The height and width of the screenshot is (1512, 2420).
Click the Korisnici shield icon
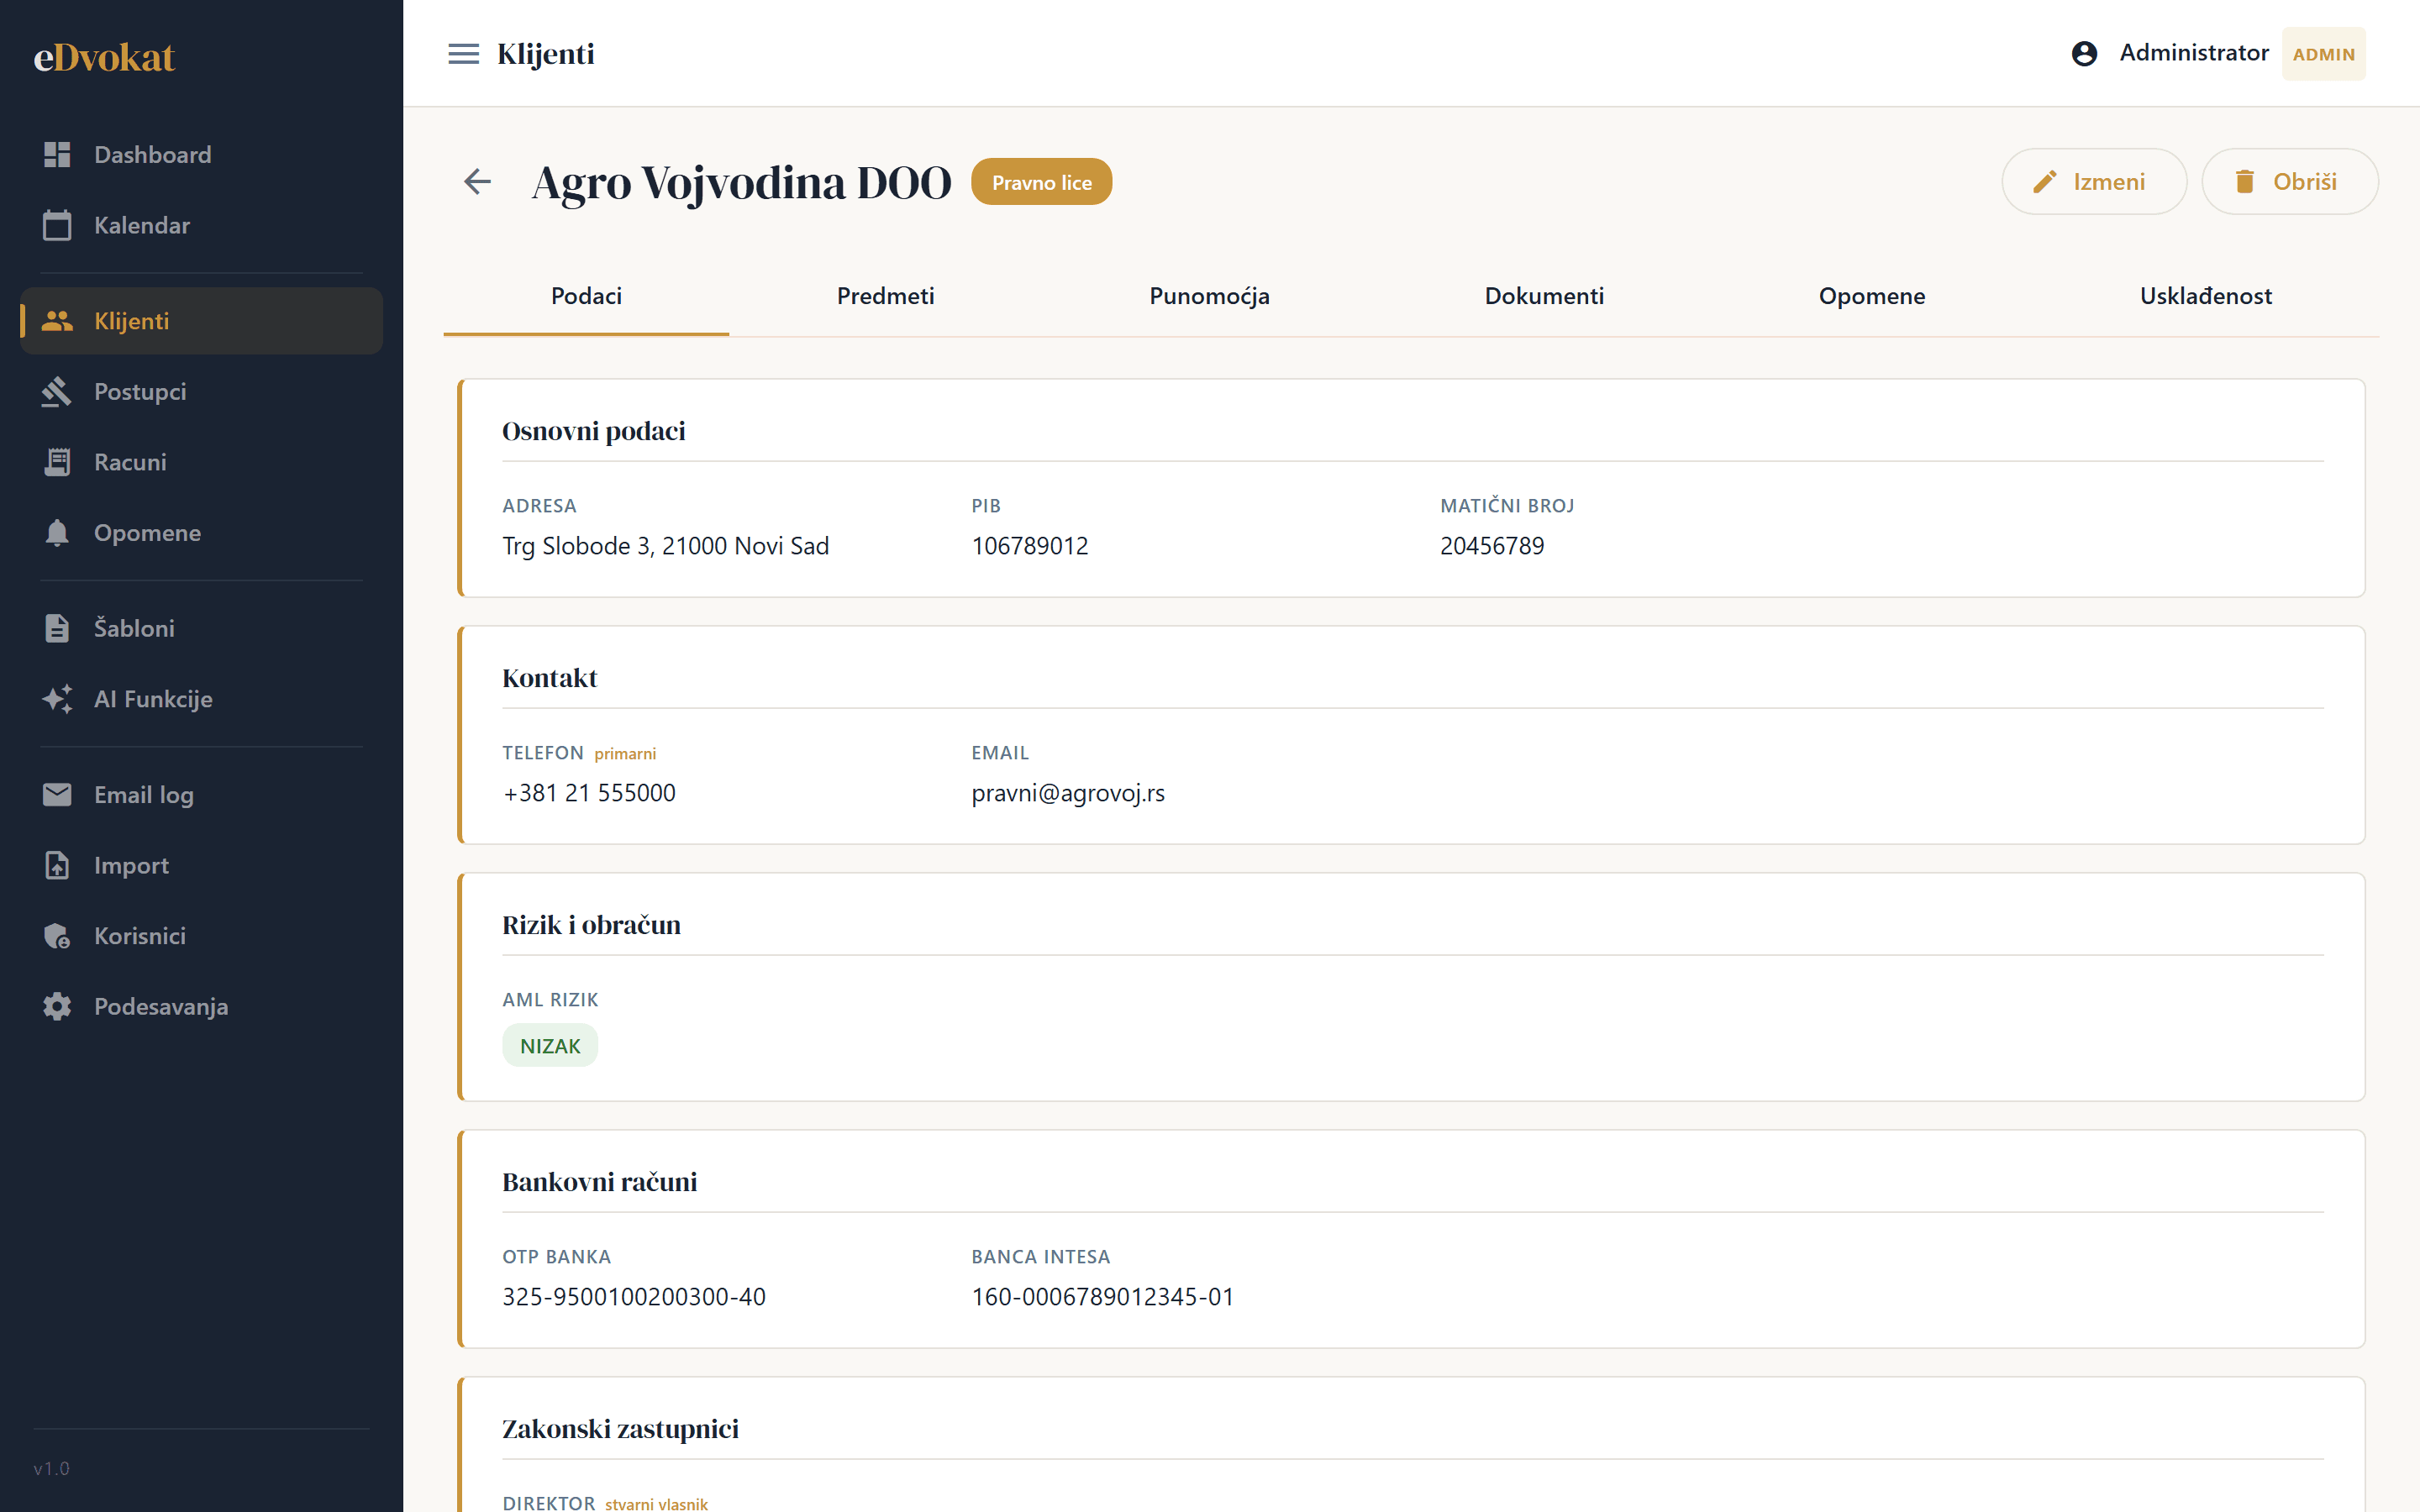[x=57, y=936]
